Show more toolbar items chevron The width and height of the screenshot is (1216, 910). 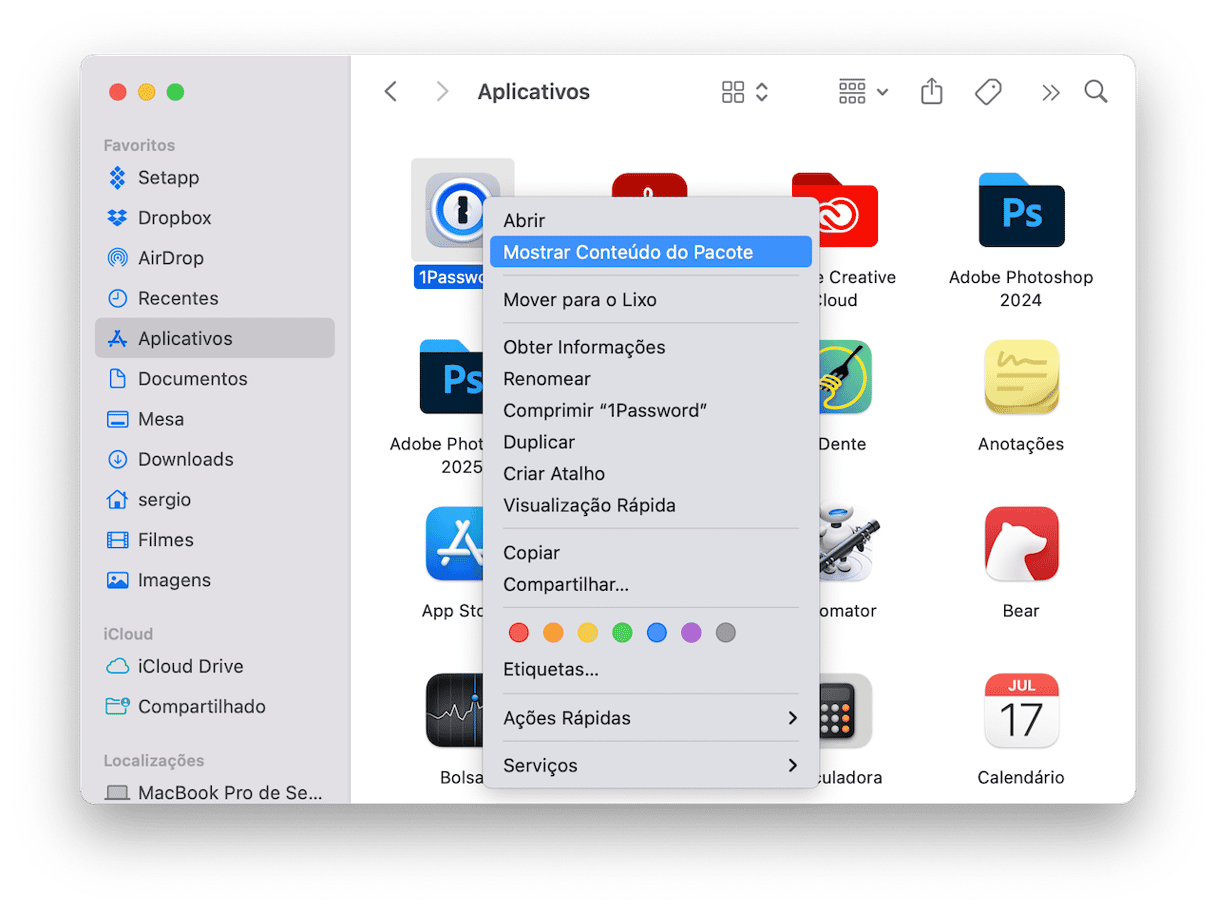(x=1050, y=92)
